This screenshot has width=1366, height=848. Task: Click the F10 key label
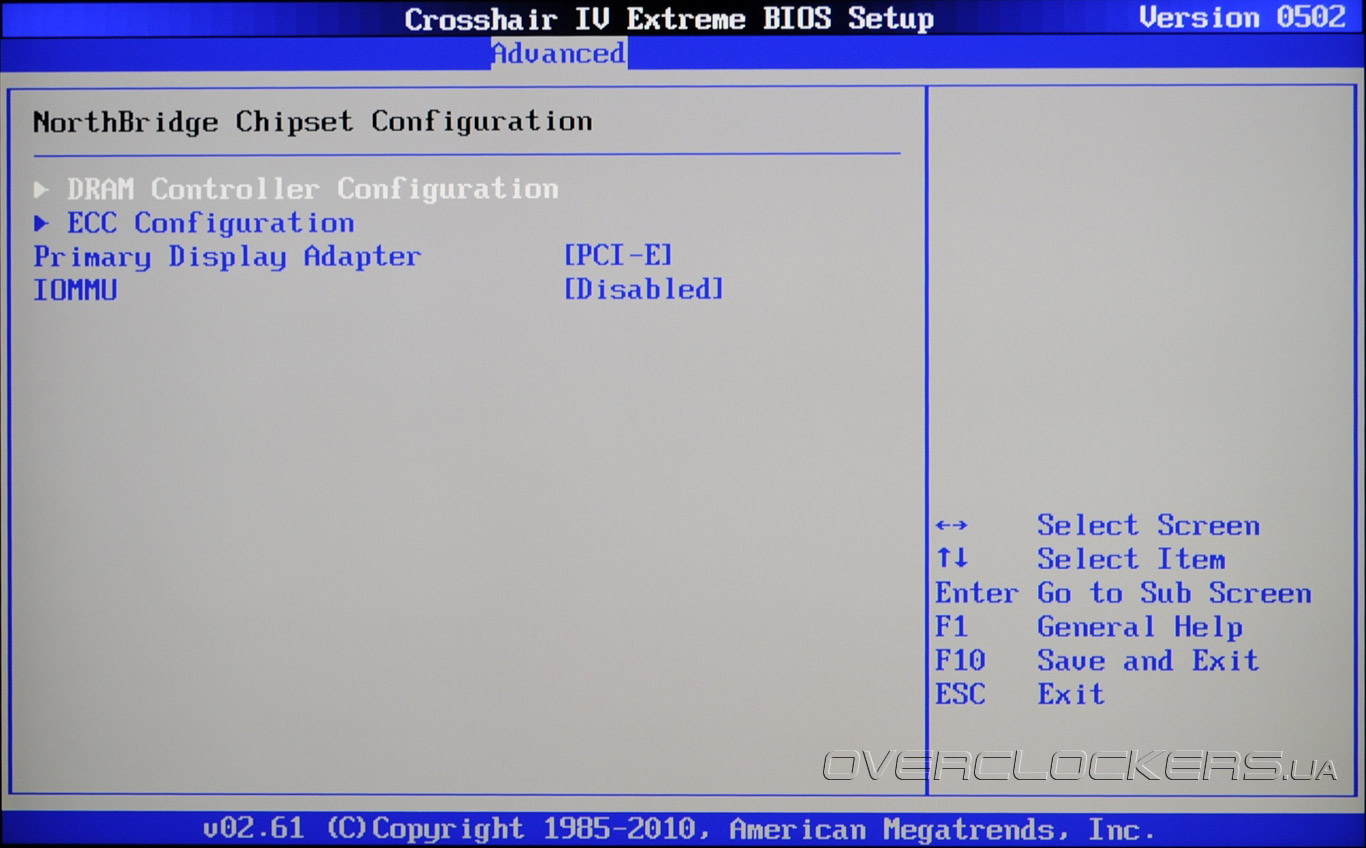coord(960,661)
